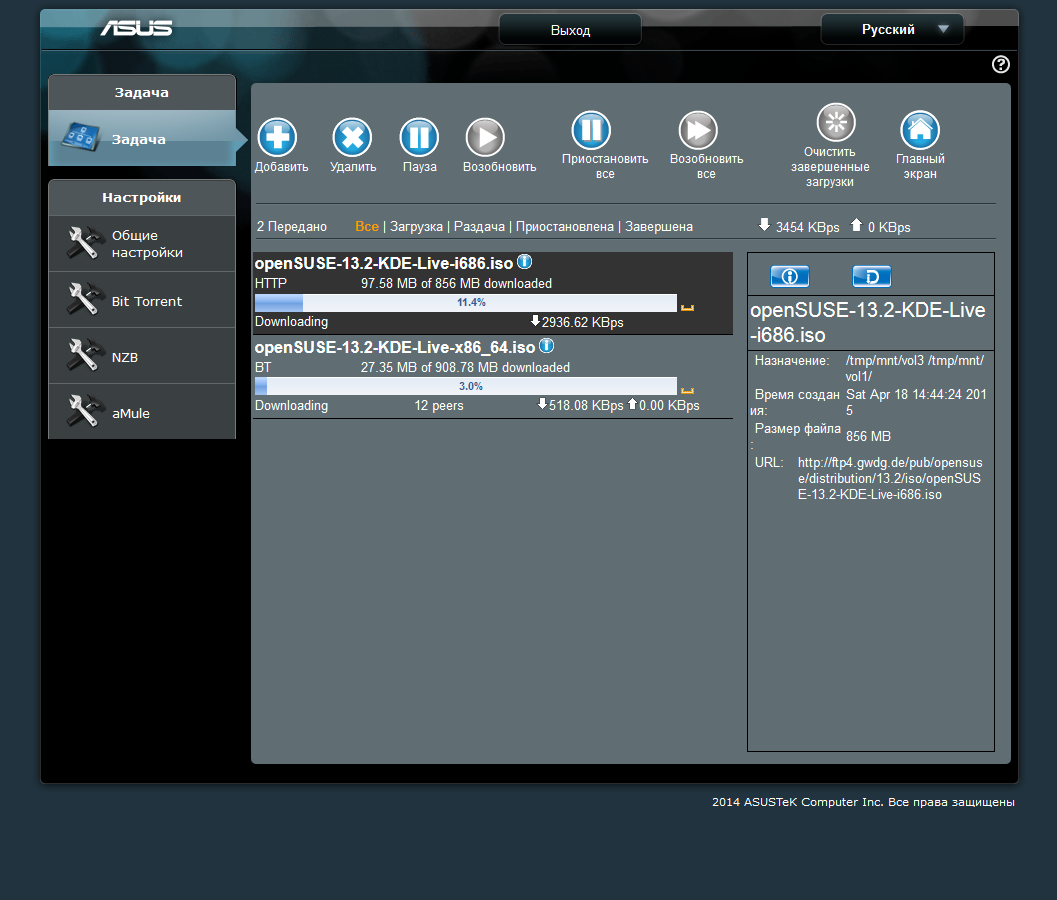
Task: Click the tools icon next to Общие настройки
Action: click(84, 243)
